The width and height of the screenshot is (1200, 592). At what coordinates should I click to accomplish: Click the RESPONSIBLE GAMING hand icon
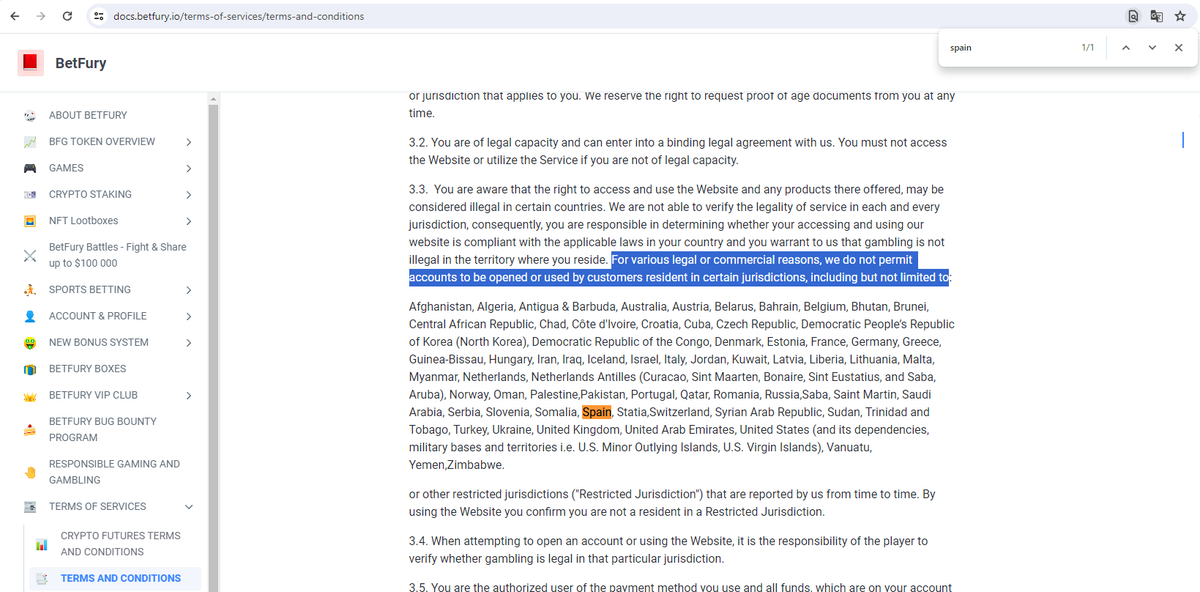[x=30, y=472]
